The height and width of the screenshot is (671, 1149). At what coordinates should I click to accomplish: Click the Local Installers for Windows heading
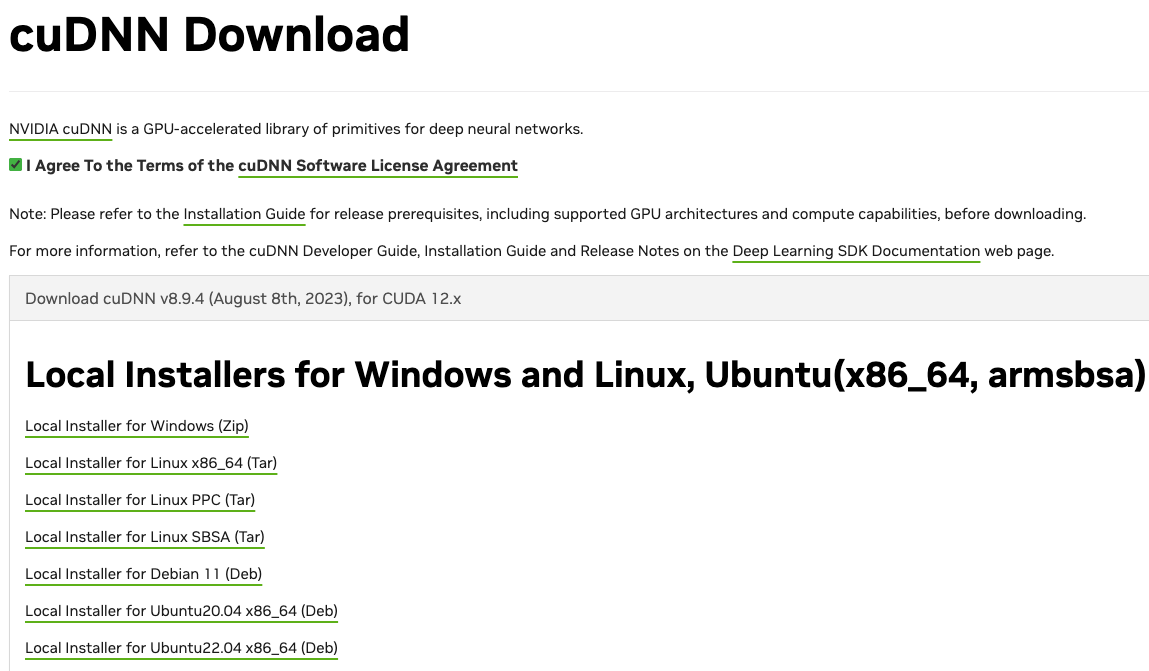point(586,375)
